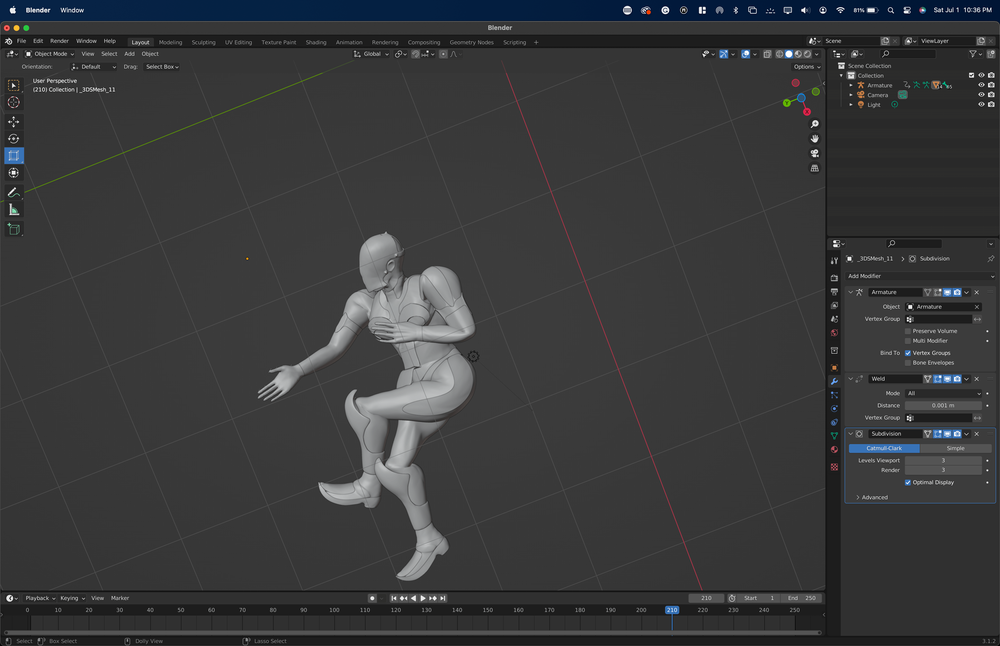Image resolution: width=1000 pixels, height=646 pixels.
Task: Collapse the Armature modifier panel
Action: point(850,292)
